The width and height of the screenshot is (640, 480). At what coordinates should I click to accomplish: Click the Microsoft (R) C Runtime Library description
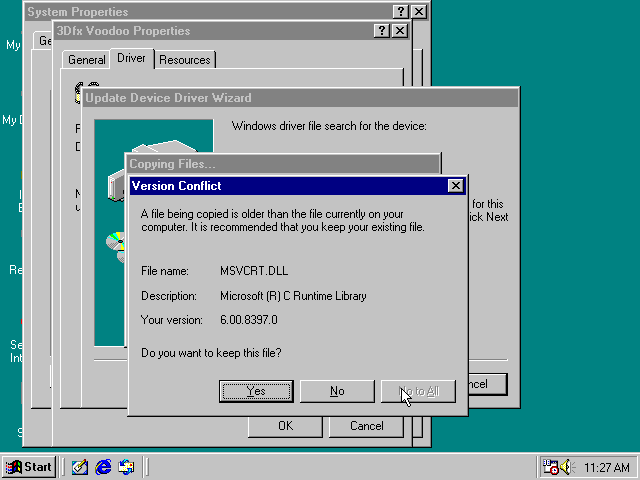[x=293, y=296]
